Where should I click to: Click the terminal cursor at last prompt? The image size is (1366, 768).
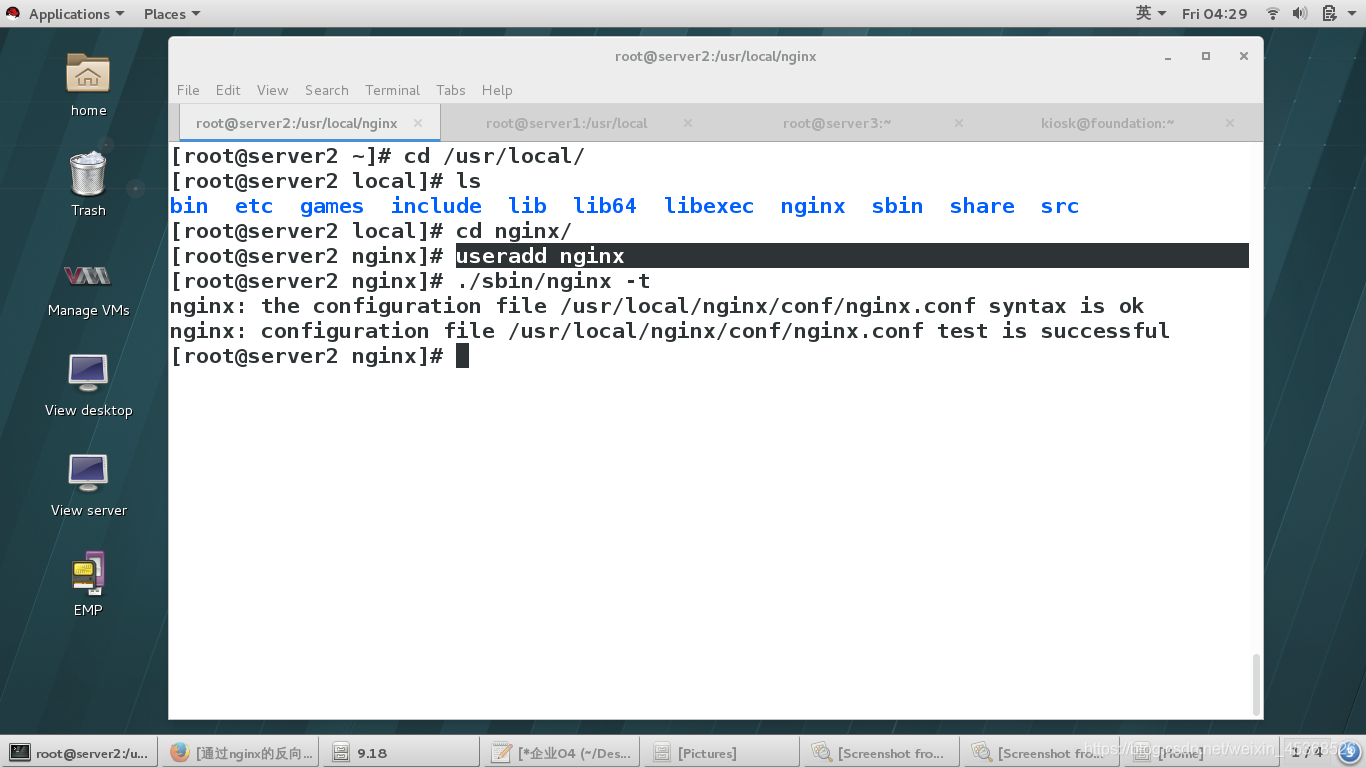(x=462, y=356)
